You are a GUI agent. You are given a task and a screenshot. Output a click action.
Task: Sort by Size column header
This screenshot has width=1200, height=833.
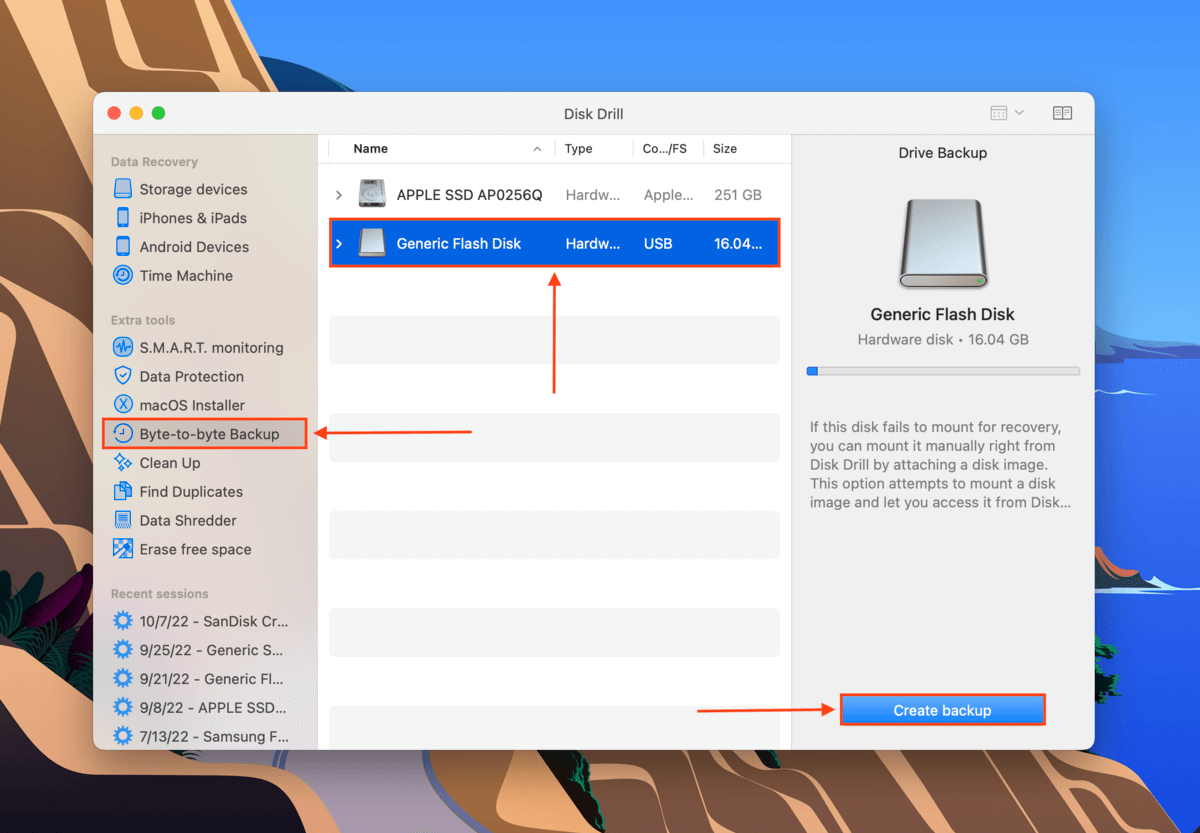[x=725, y=149]
